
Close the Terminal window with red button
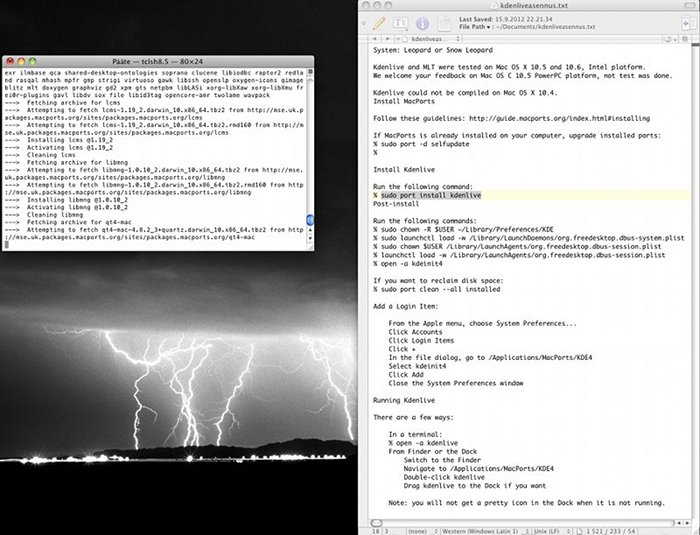tap(10, 61)
